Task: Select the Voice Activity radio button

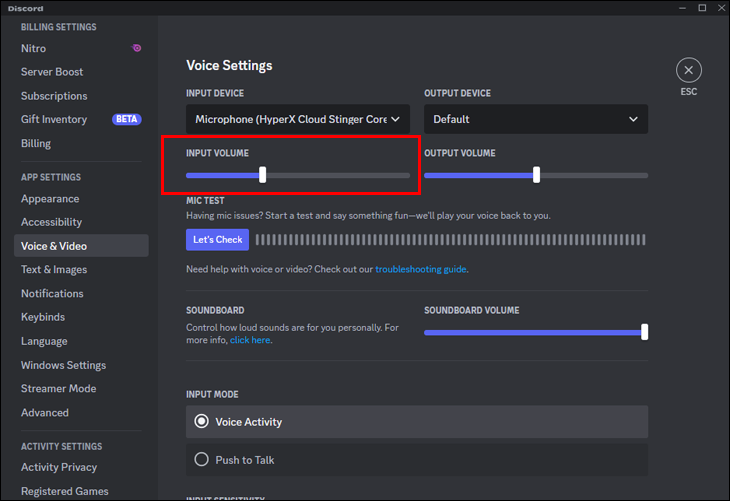Action: pos(201,422)
